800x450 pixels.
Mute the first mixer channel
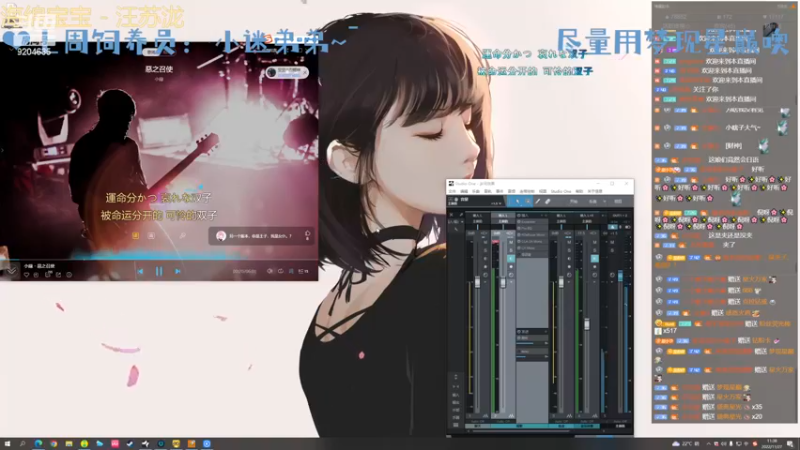pyautogui.click(x=485, y=242)
